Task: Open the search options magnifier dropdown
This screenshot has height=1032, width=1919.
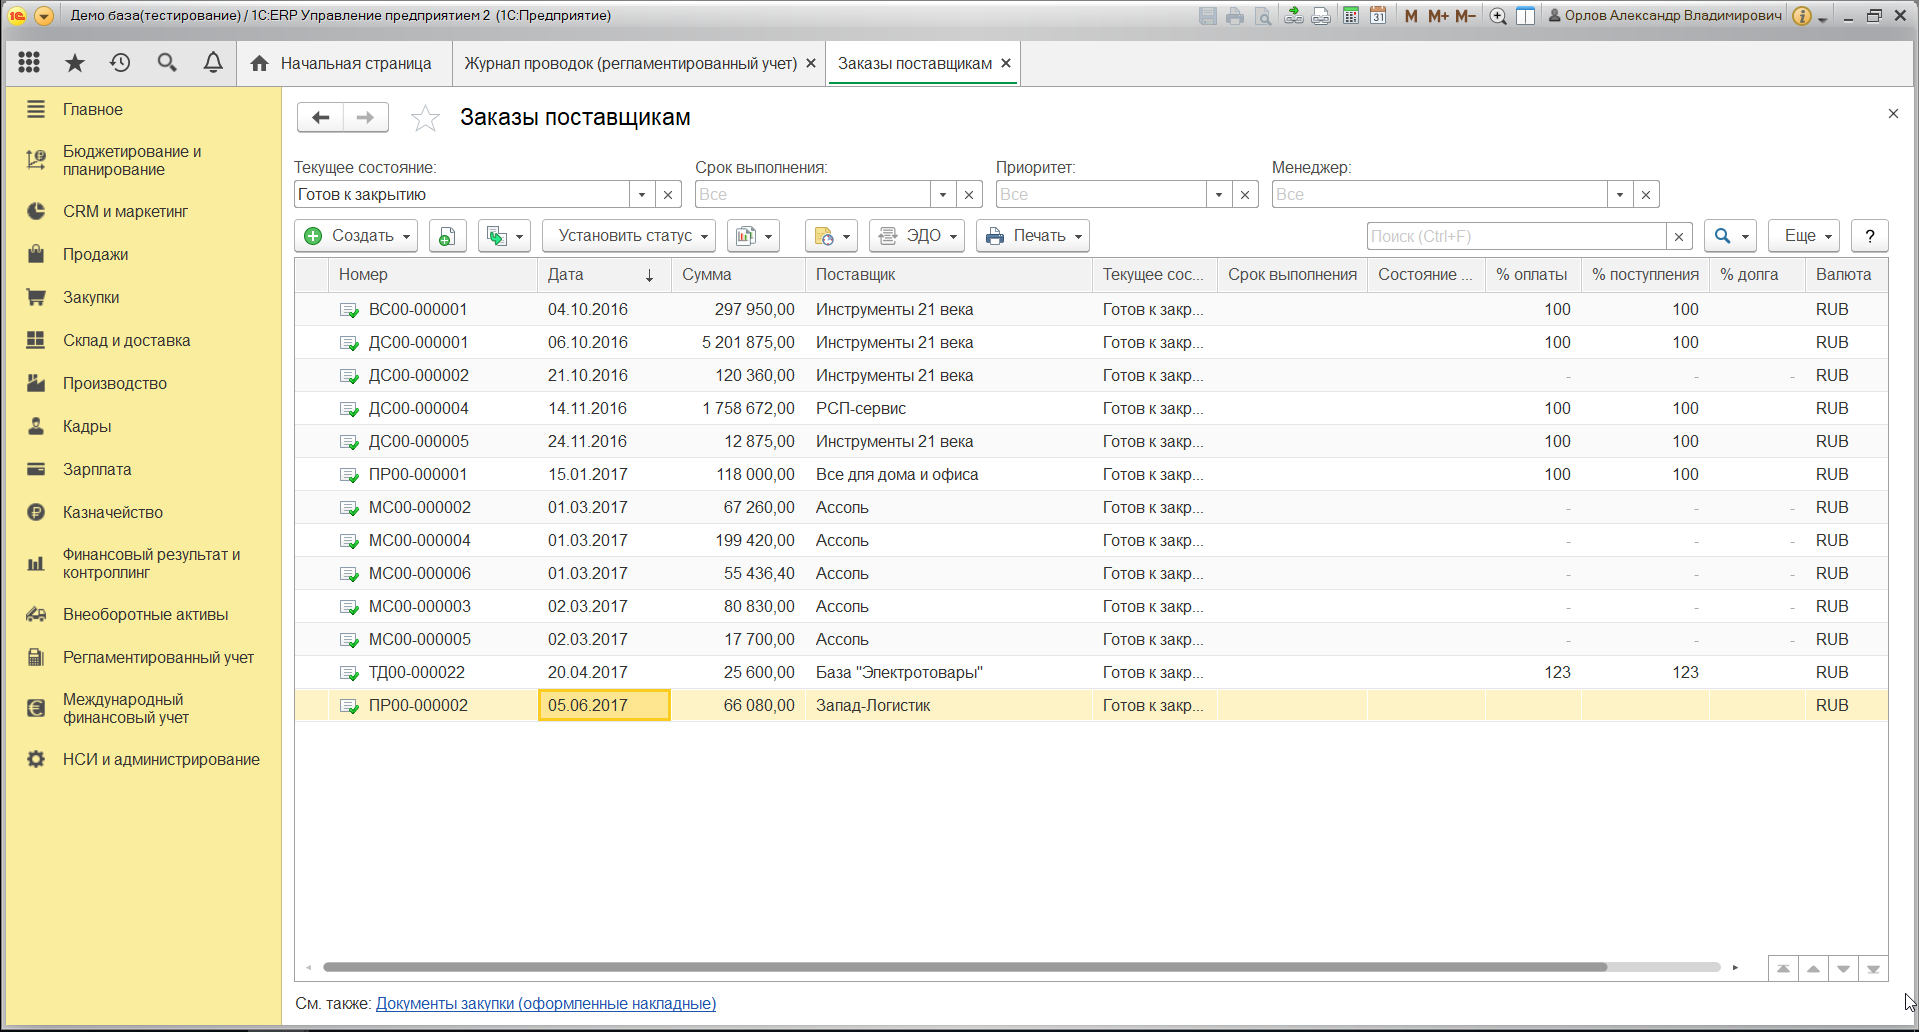Action: pyautogui.click(x=1731, y=236)
